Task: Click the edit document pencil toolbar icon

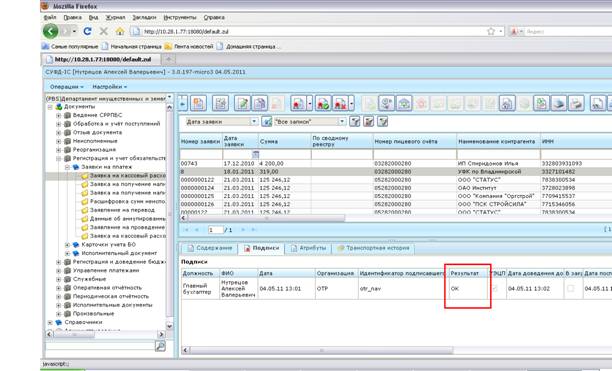Action: (x=242, y=103)
